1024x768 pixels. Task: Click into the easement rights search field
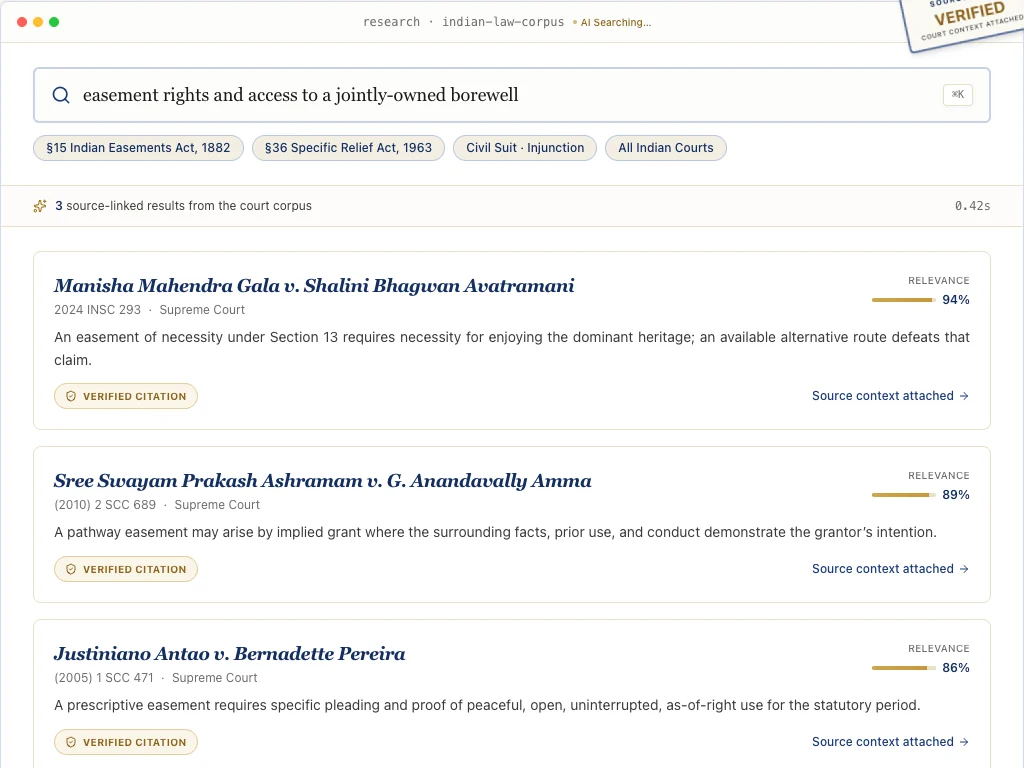point(512,95)
